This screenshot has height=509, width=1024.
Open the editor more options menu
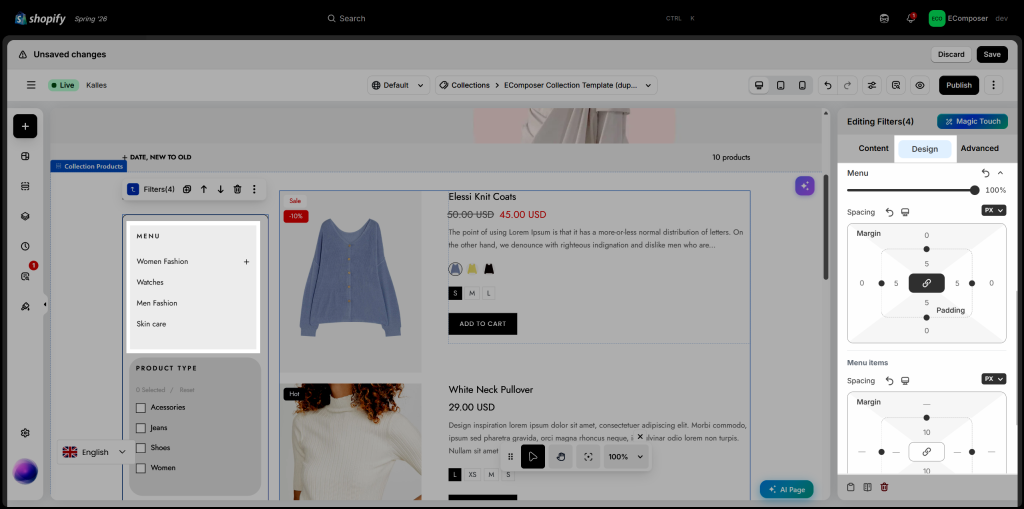(993, 85)
